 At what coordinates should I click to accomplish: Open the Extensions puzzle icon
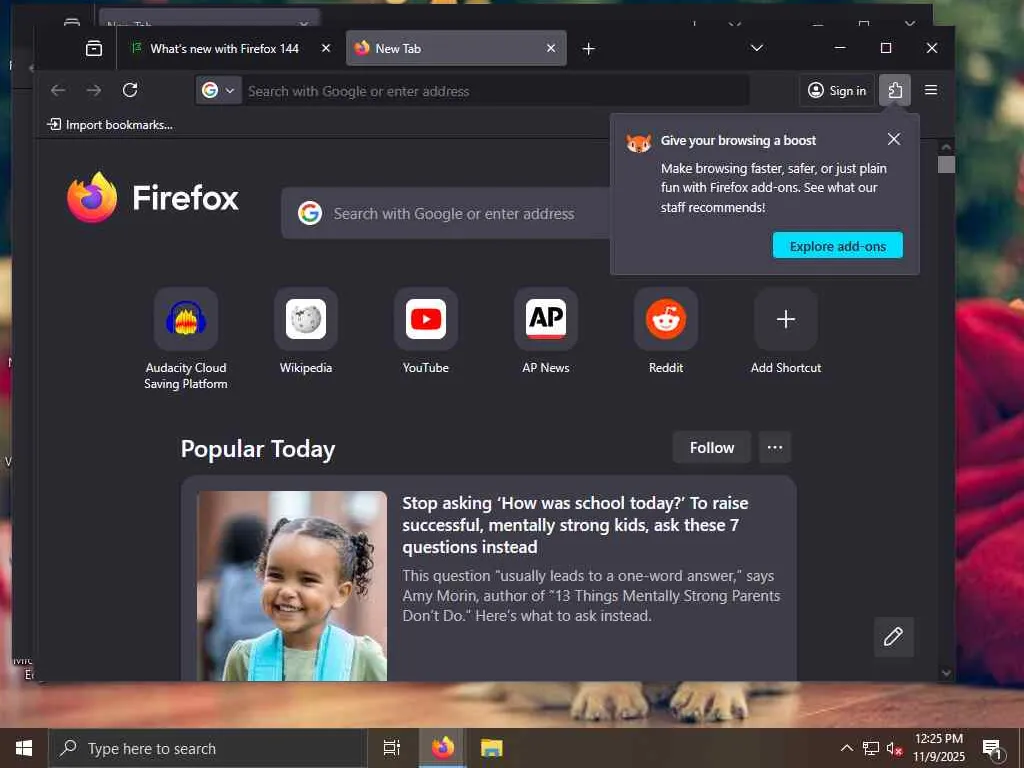click(x=895, y=90)
